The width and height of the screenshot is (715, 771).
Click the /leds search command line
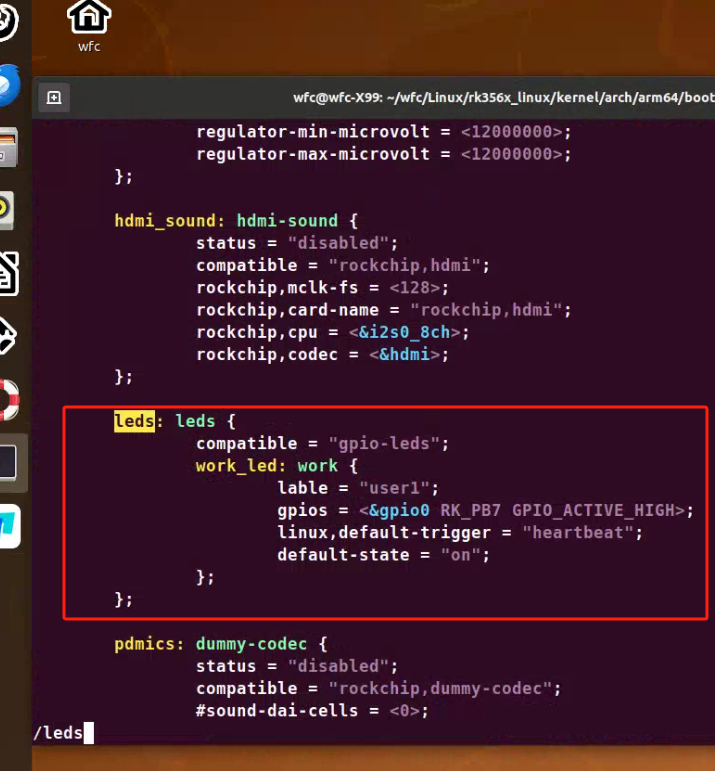(63, 733)
